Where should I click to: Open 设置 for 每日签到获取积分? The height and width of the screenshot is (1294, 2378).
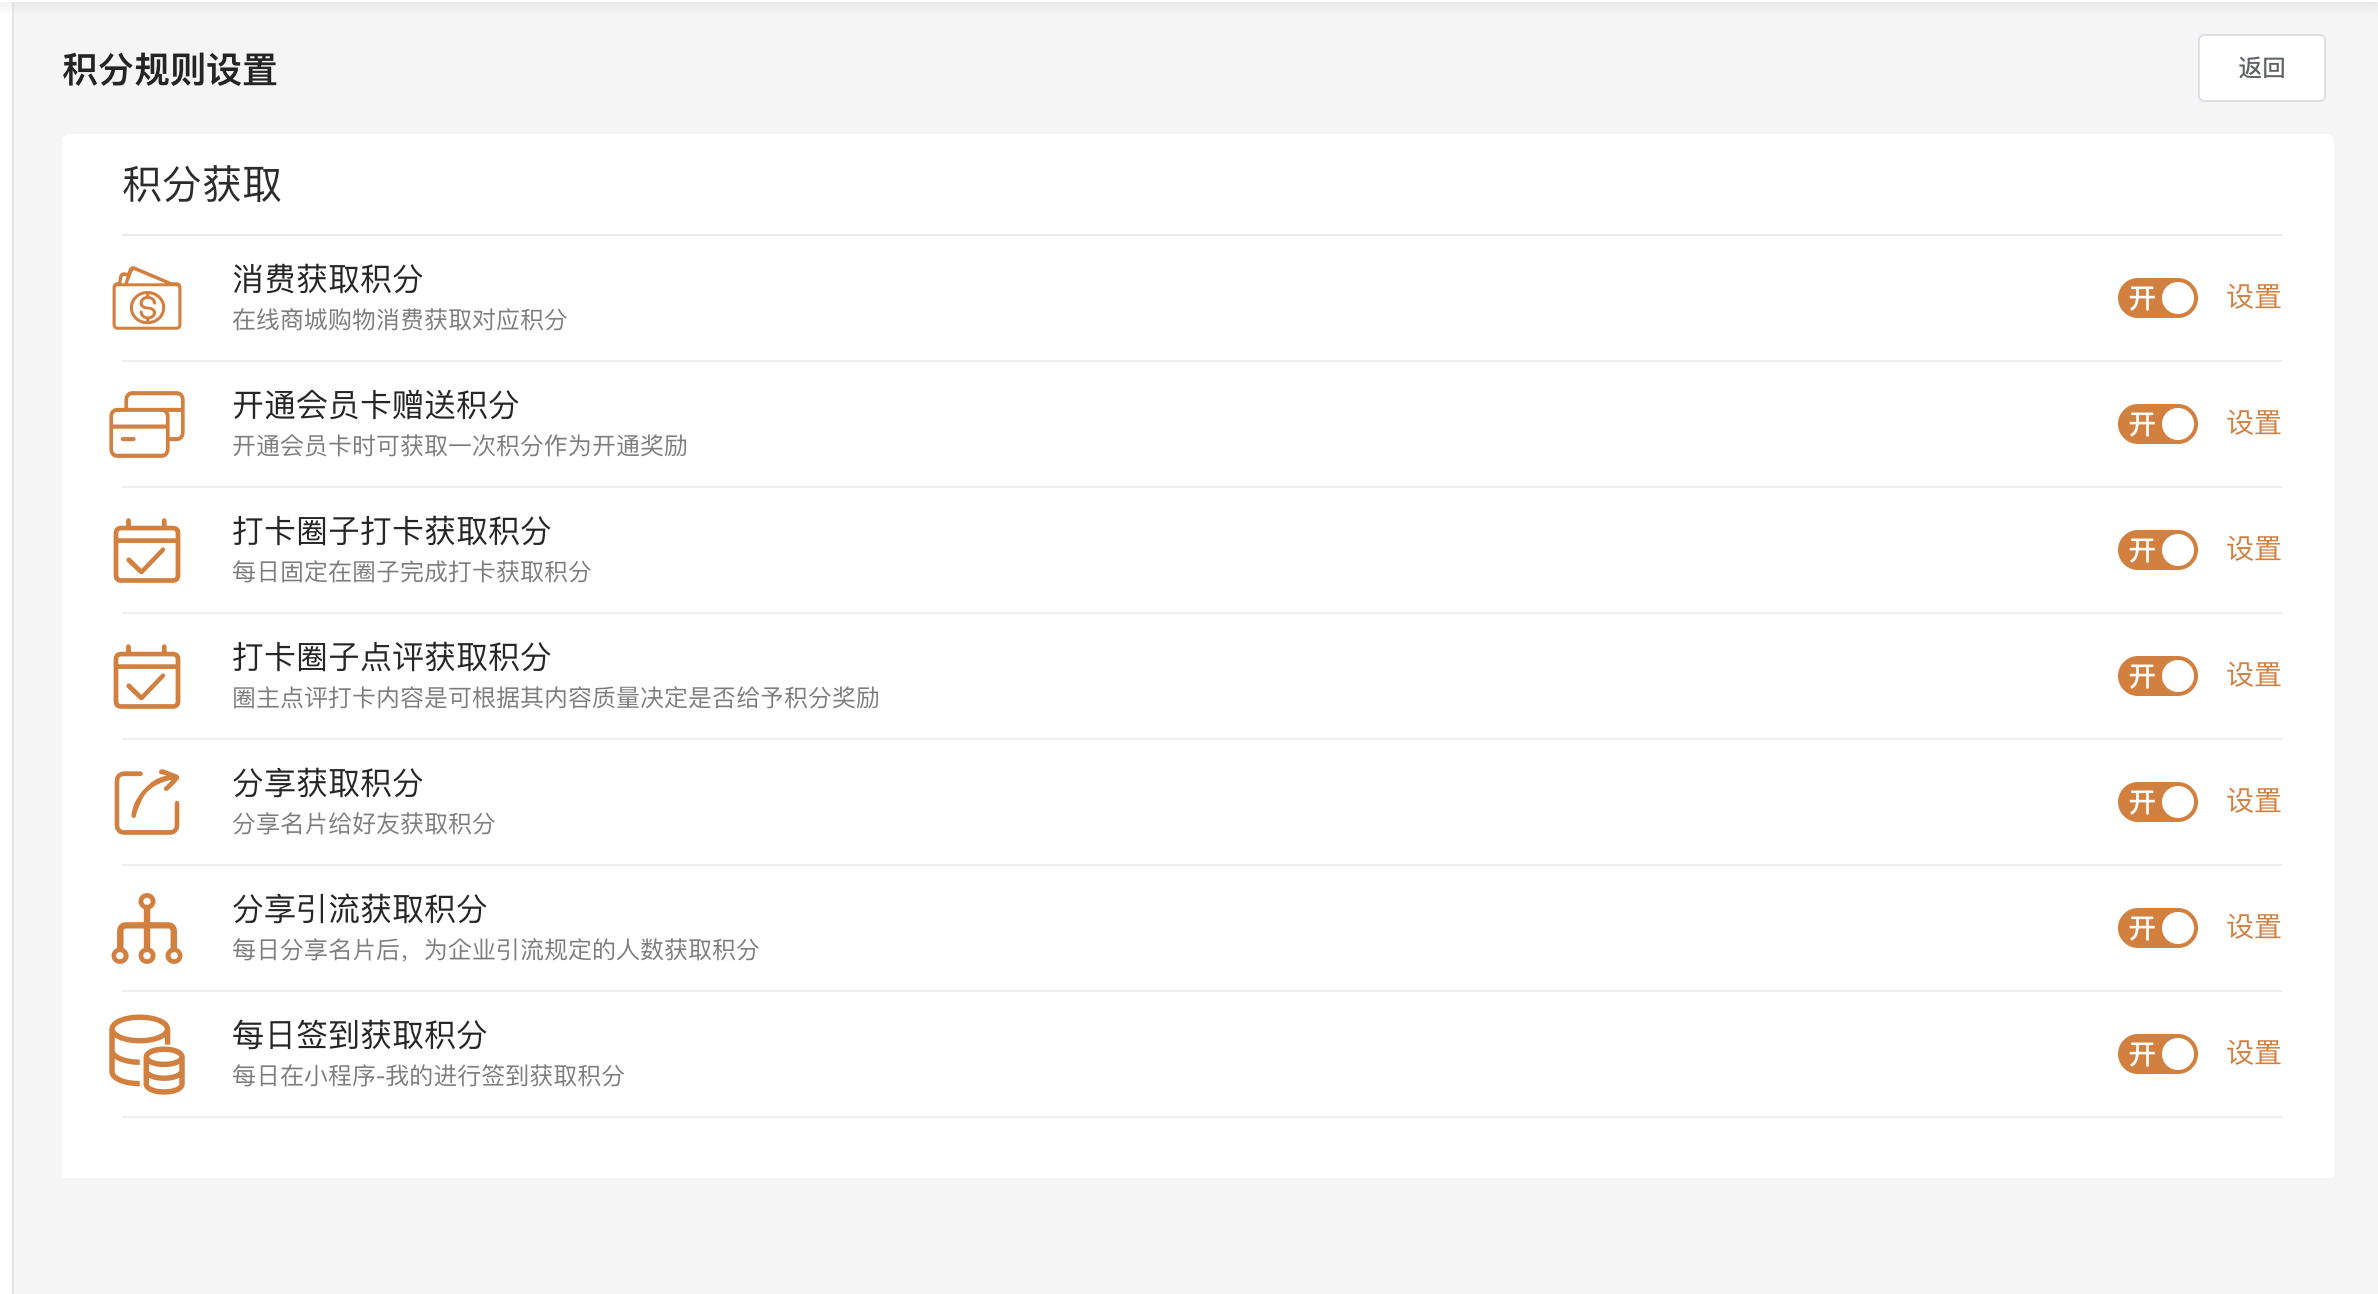(x=2253, y=1053)
